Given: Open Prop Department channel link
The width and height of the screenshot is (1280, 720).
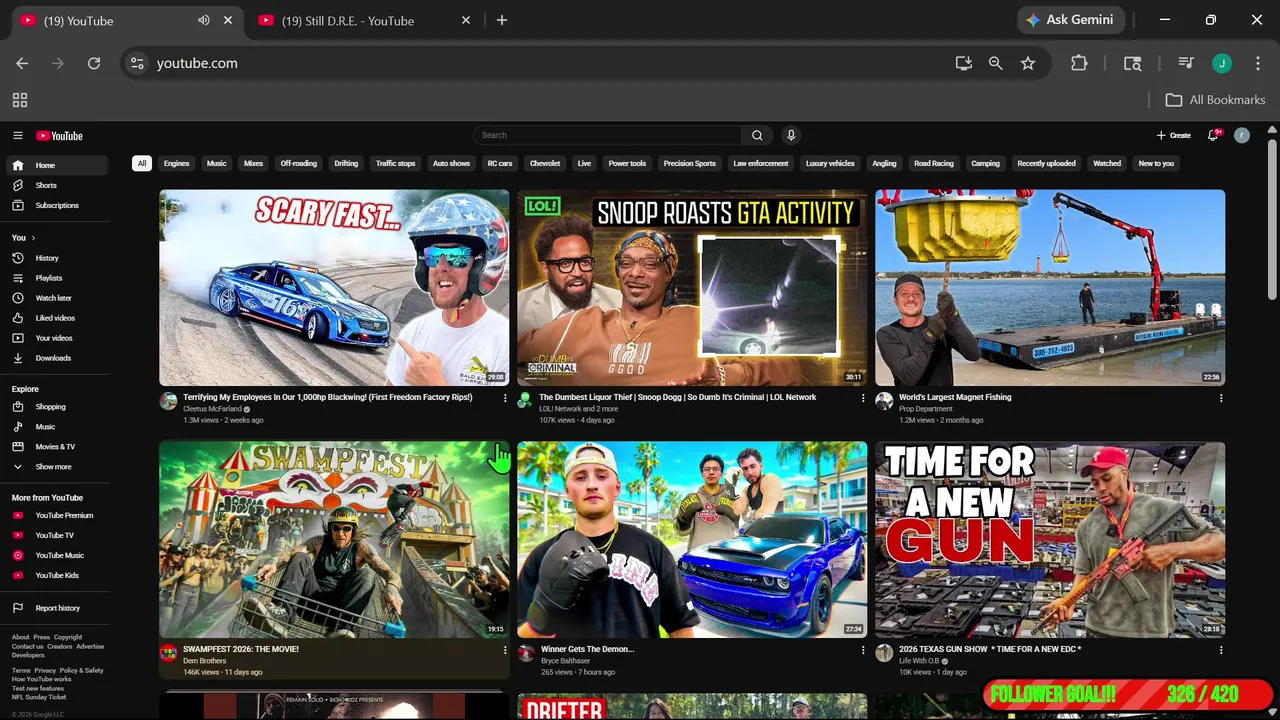Looking at the screenshot, I should click(926, 409).
